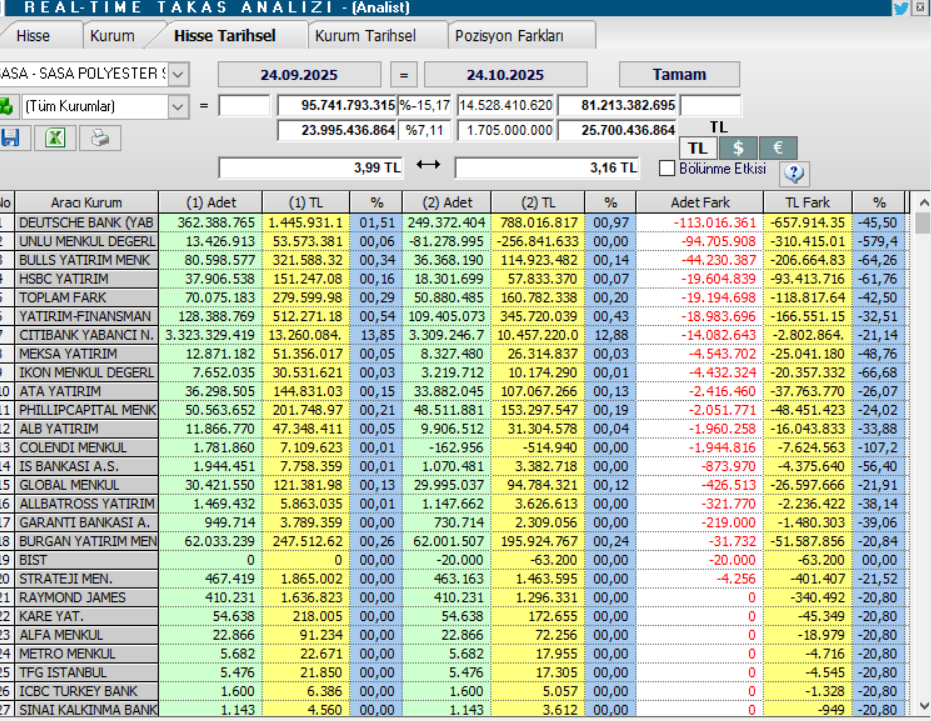This screenshot has width=932, height=721.
Task: Switch currency display to euros
Action: (x=777, y=147)
